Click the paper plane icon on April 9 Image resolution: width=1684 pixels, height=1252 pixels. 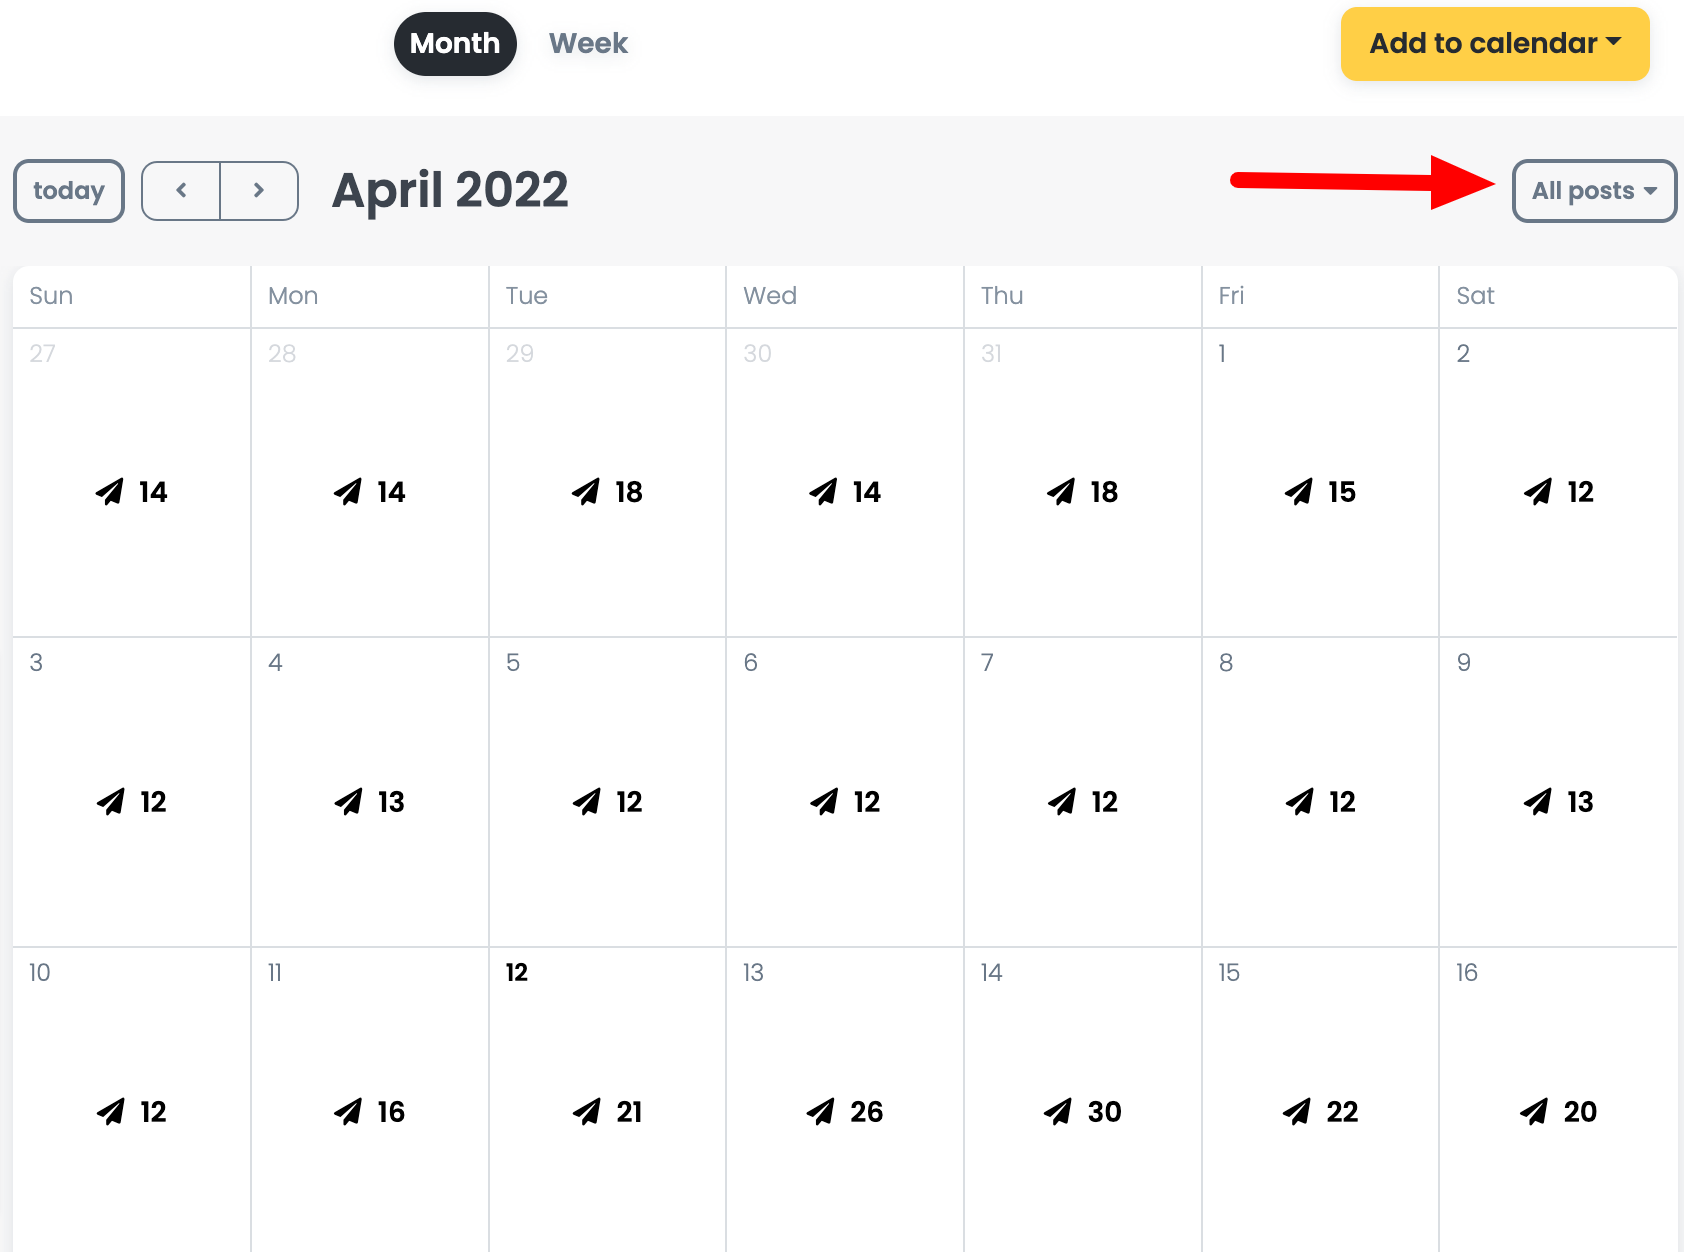pos(1538,802)
